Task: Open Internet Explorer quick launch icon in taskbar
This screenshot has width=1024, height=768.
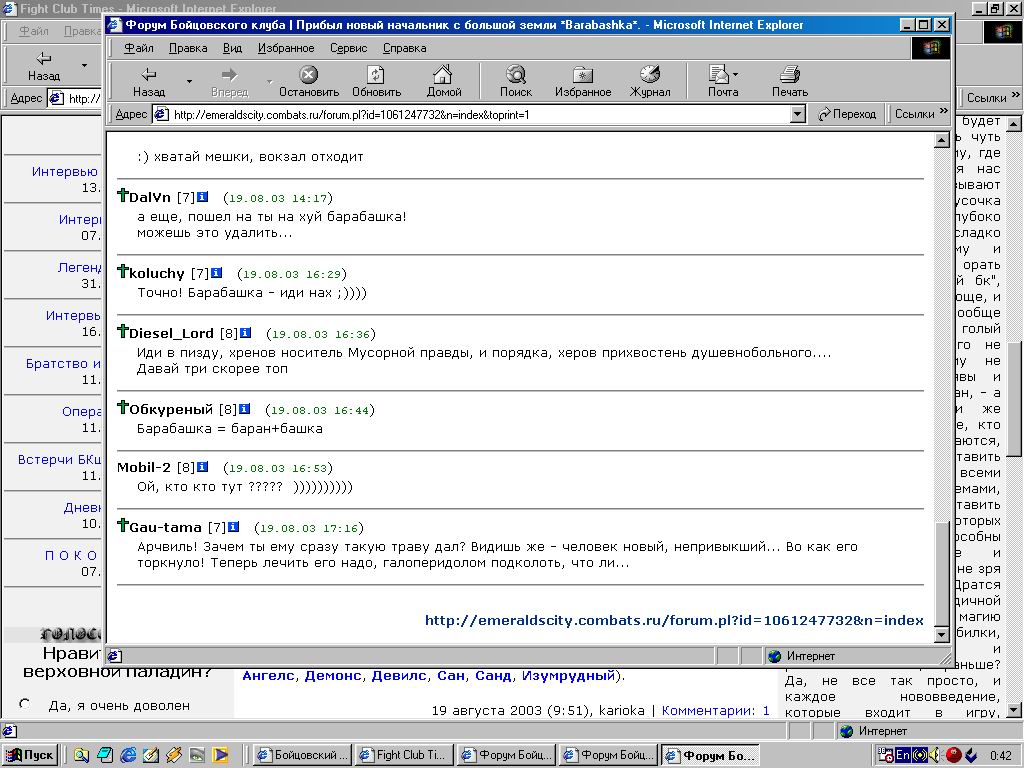Action: coord(128,755)
